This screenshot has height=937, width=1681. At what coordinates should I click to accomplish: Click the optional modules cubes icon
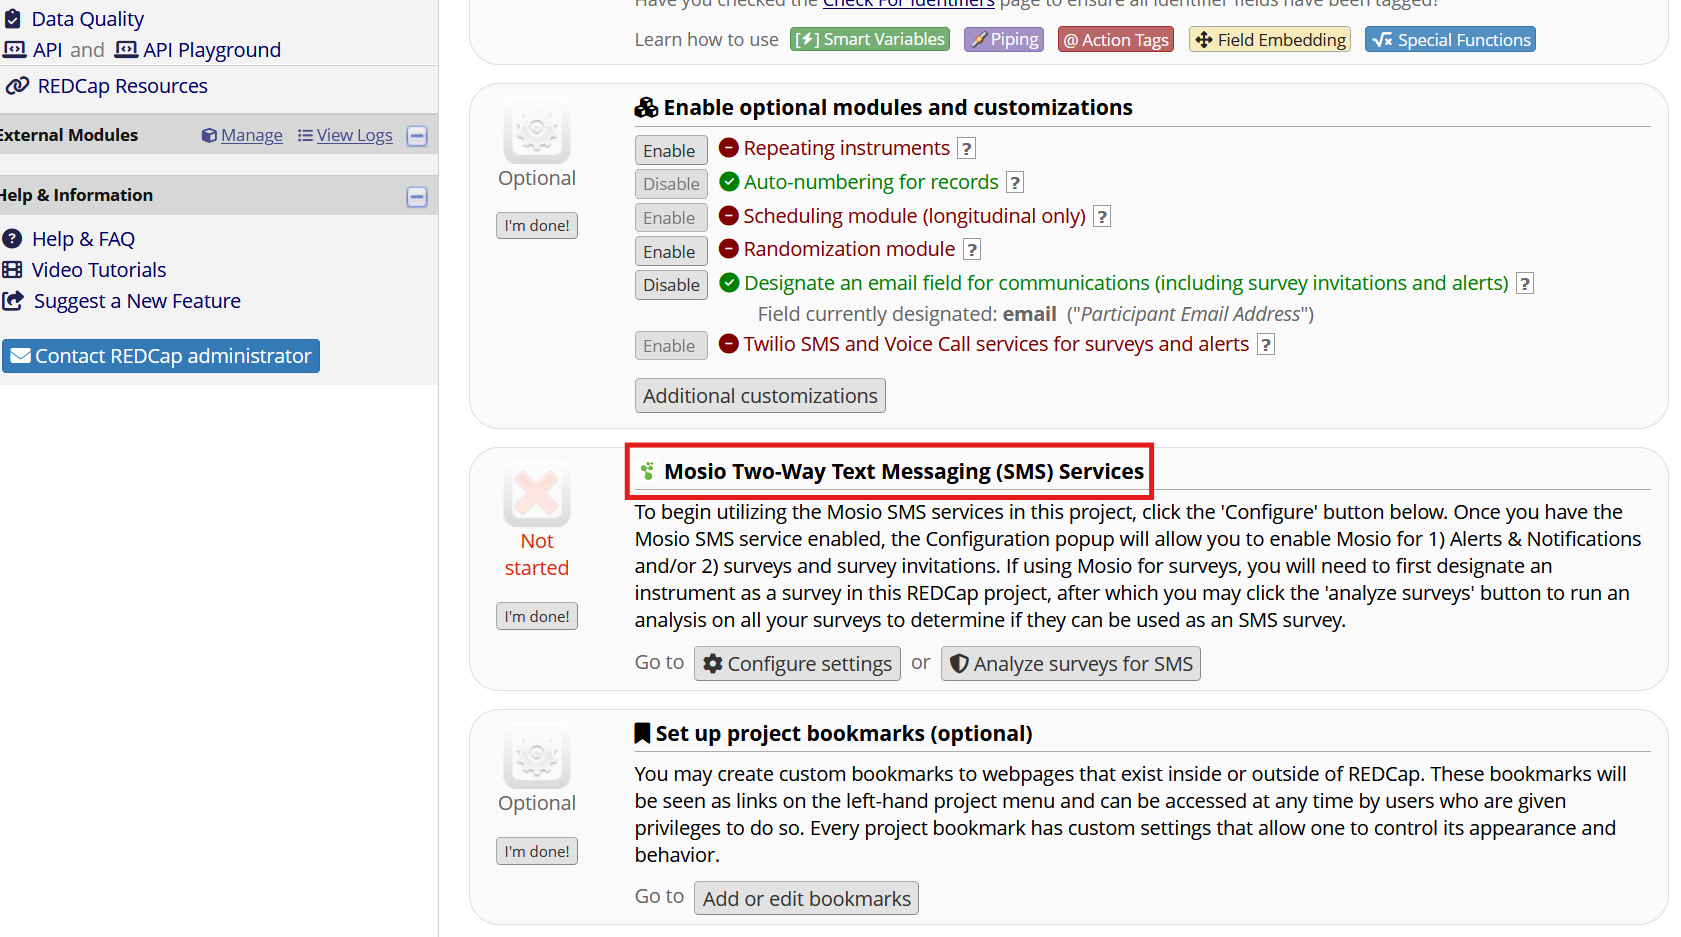click(x=647, y=107)
